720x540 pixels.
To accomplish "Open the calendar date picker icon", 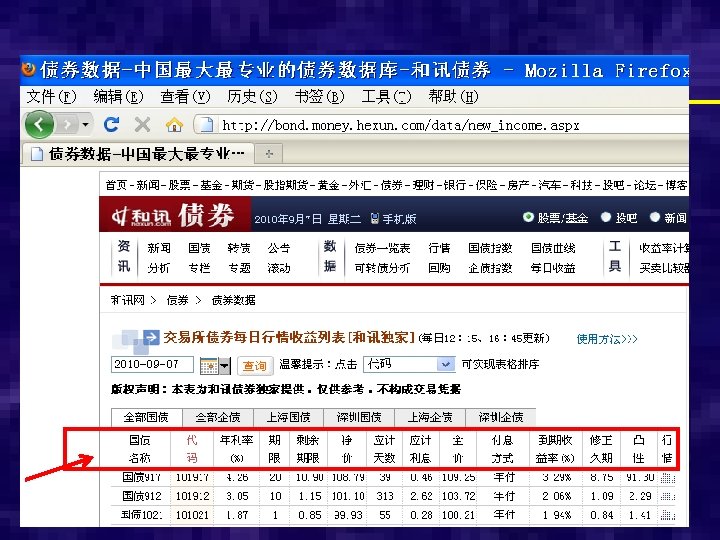I will coord(209,366).
